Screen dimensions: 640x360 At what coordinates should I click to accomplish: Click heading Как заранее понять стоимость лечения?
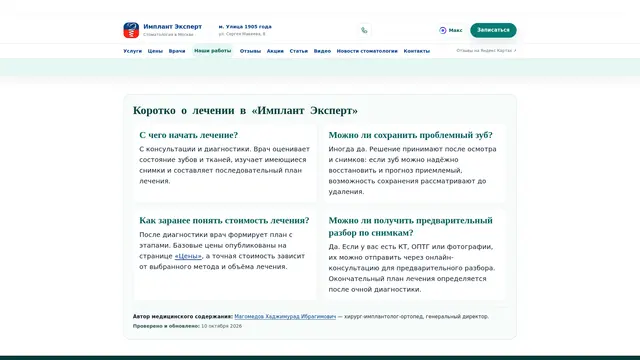[224, 220]
